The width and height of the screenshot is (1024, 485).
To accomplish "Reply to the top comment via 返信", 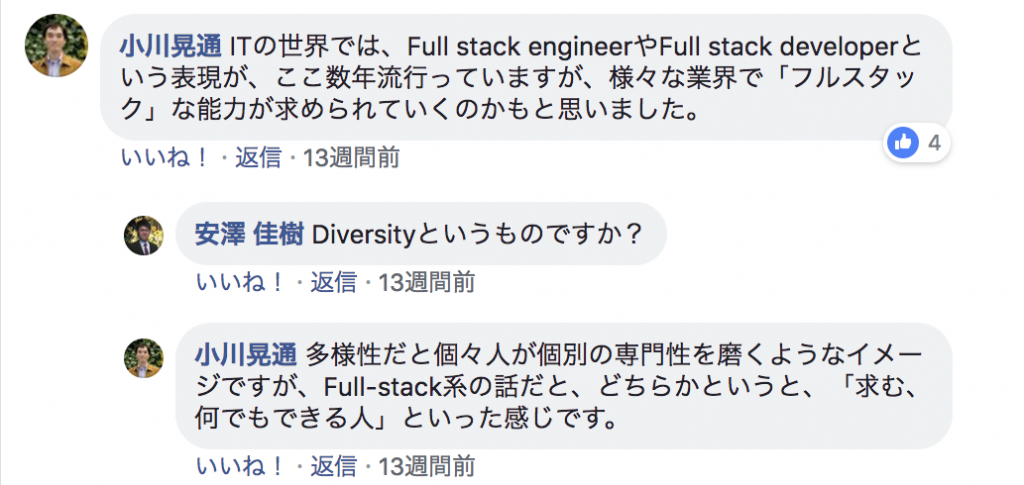I will point(258,158).
